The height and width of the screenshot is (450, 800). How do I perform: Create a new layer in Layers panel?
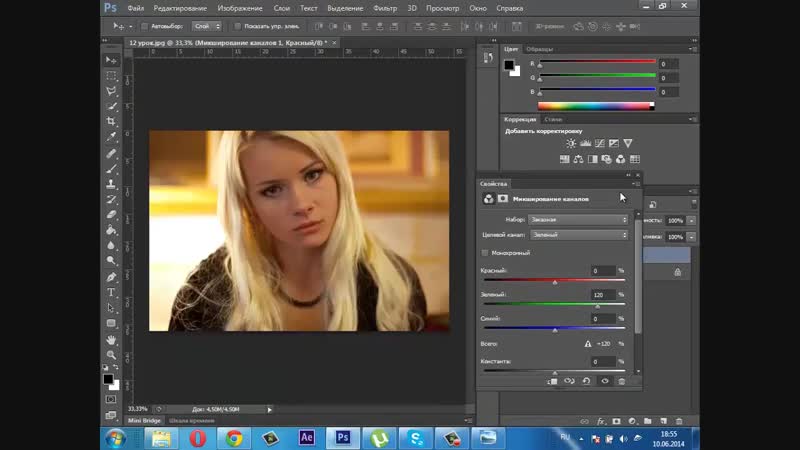[x=663, y=421]
